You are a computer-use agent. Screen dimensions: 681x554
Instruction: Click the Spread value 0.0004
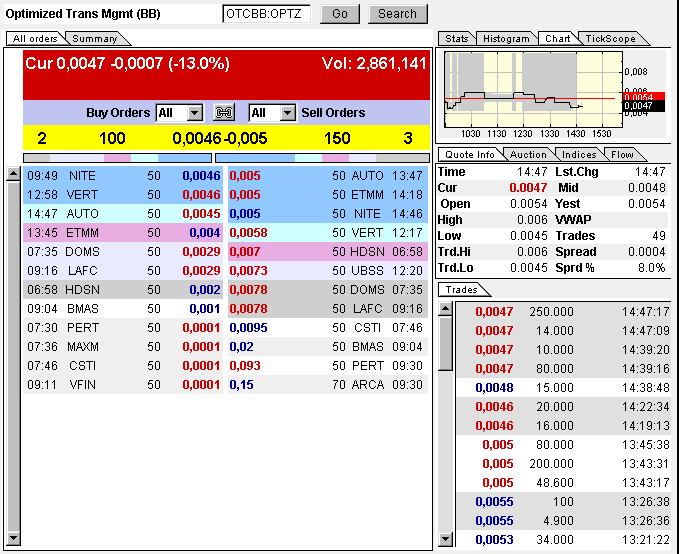(647, 252)
